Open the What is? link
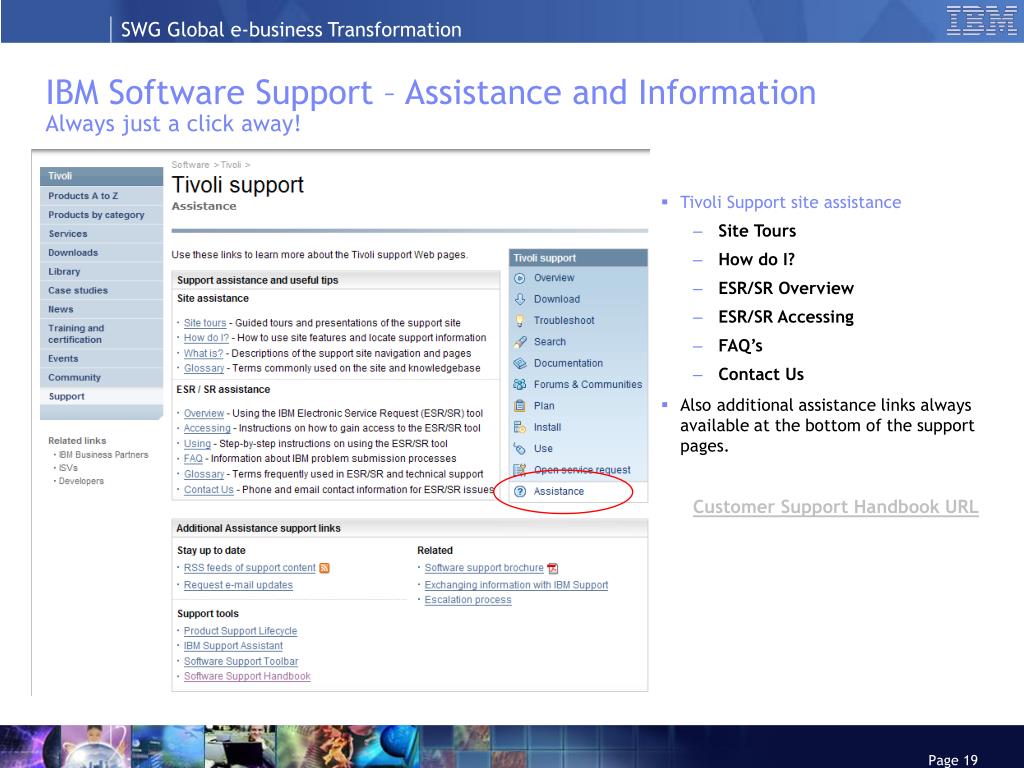Viewport: 1024px width, 768px height. 203,353
